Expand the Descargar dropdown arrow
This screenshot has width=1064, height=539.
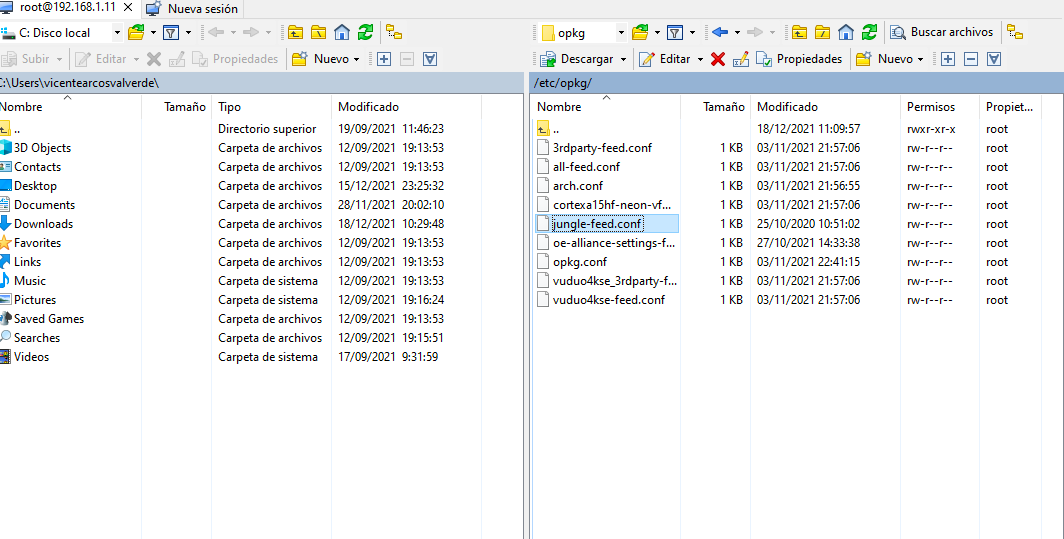point(624,59)
